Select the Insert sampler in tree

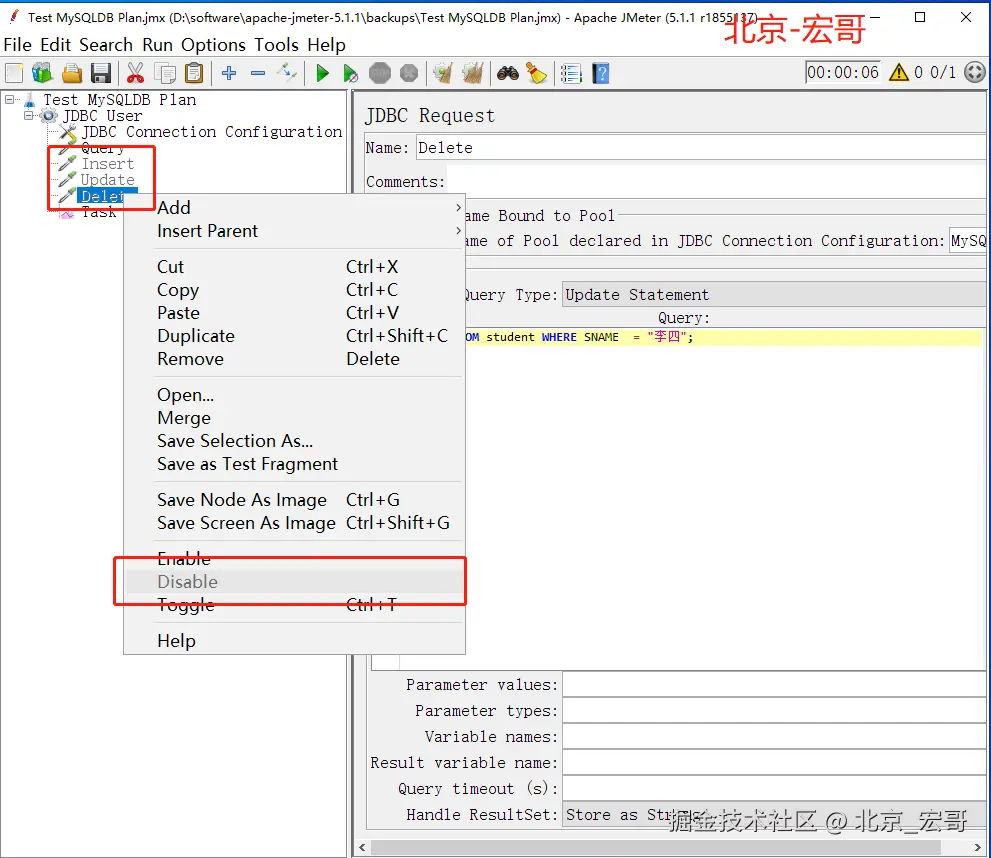107,164
